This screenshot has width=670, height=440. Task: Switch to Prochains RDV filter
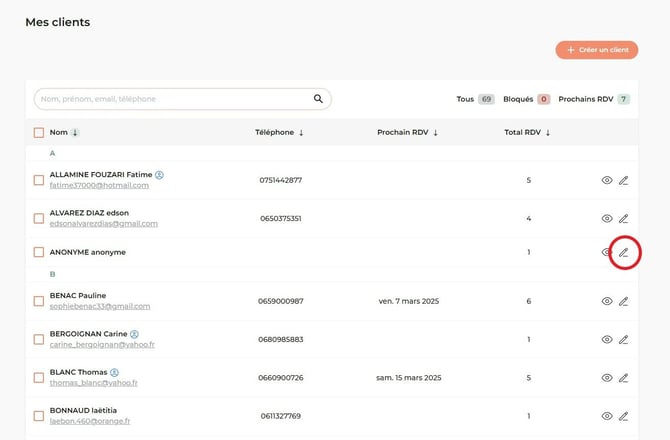(x=593, y=99)
